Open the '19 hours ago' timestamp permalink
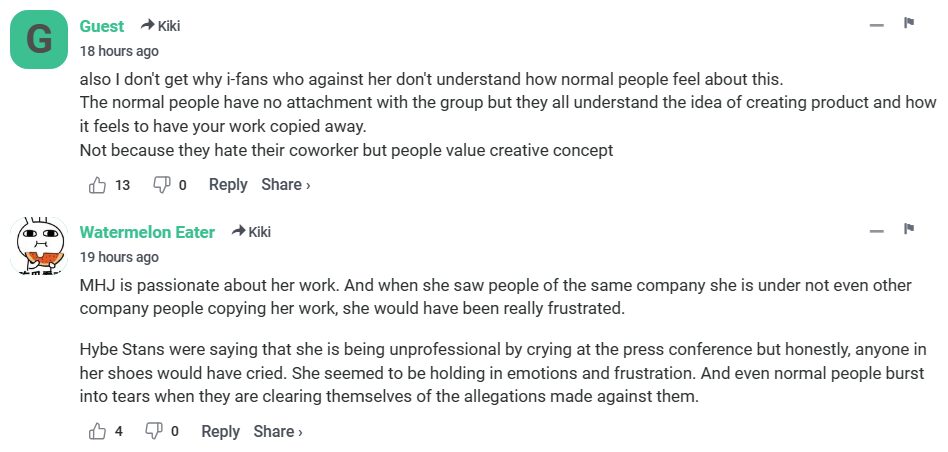The height and width of the screenshot is (452, 948). (x=119, y=257)
